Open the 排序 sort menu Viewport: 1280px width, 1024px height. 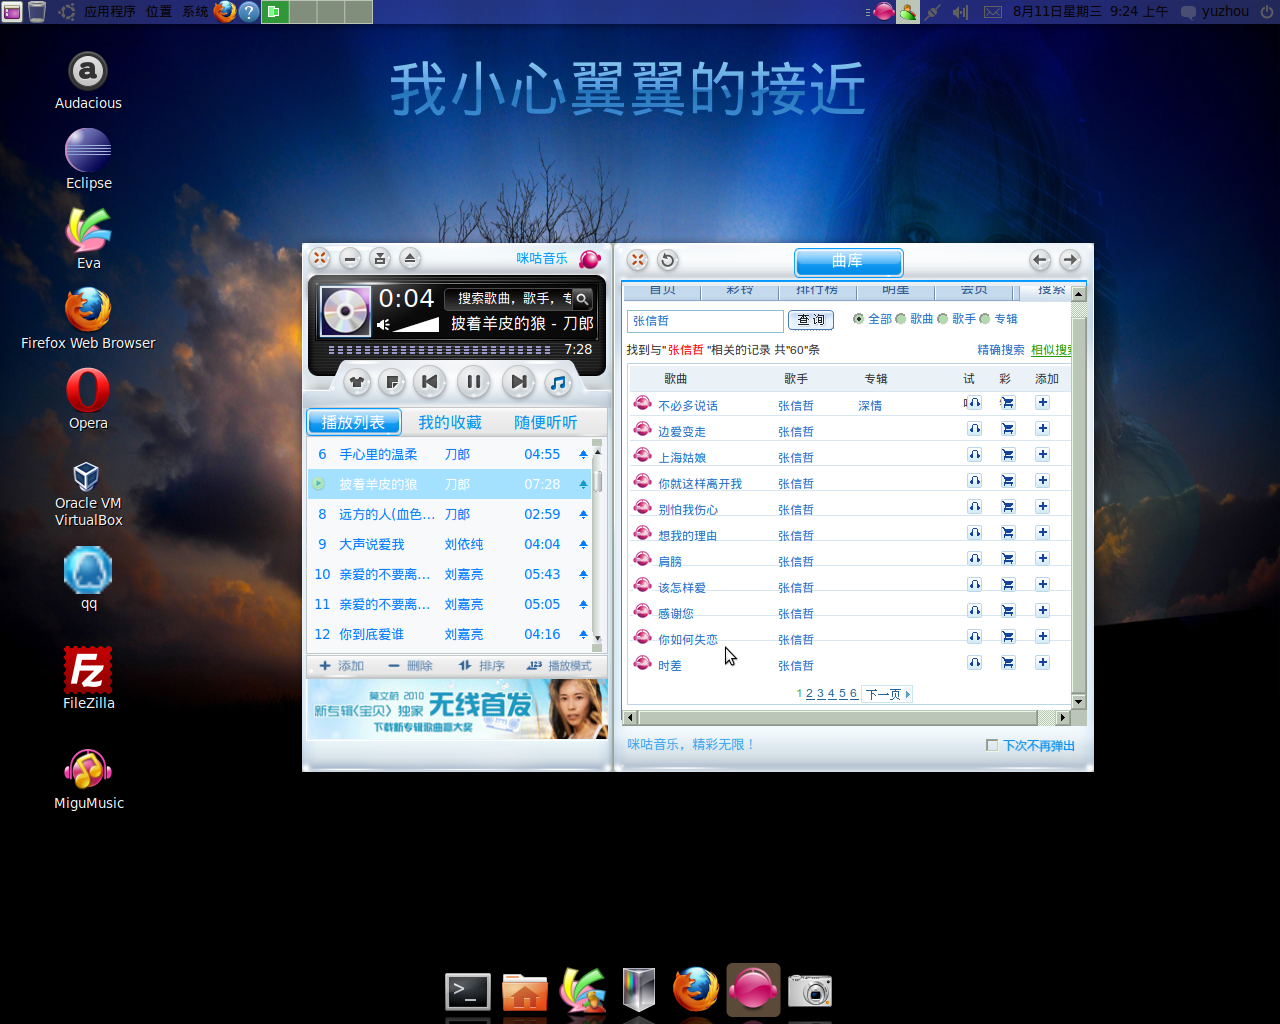point(481,666)
